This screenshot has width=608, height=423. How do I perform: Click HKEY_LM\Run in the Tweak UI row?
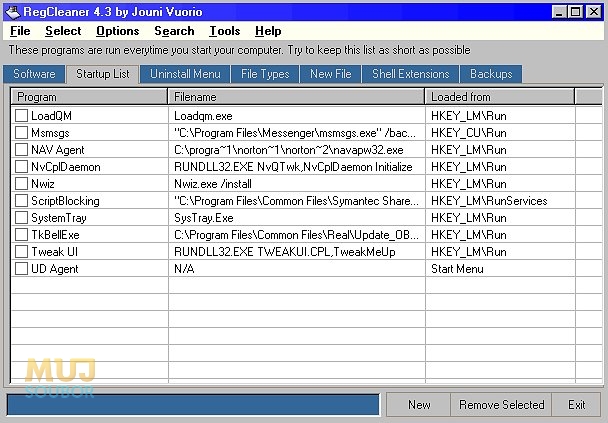(501, 252)
